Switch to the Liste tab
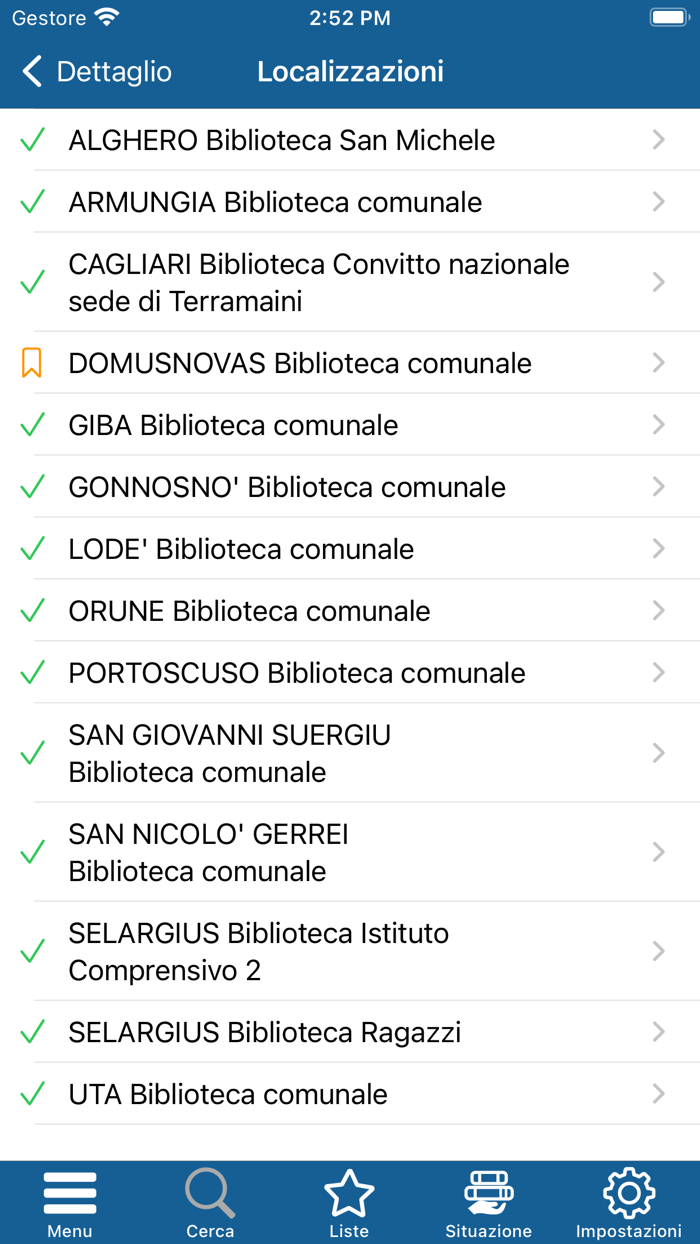Viewport: 700px width, 1244px height. 349,1202
